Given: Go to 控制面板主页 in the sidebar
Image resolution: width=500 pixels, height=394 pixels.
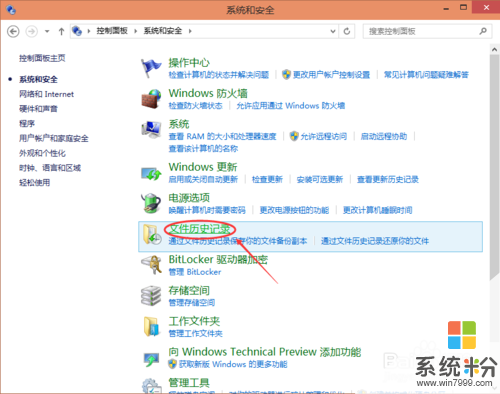Looking at the screenshot, I should pyautogui.click(x=42, y=58).
